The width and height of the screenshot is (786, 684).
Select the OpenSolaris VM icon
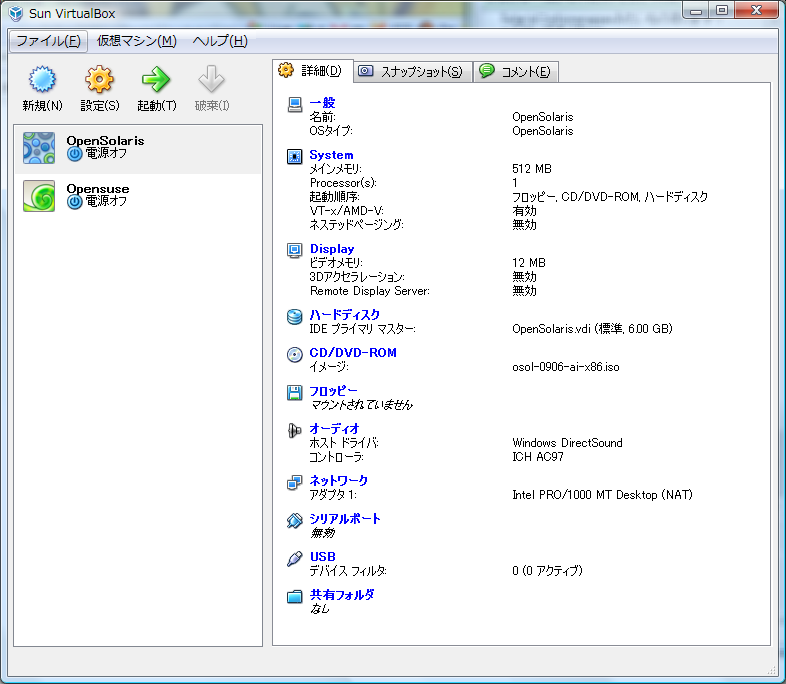click(x=39, y=148)
